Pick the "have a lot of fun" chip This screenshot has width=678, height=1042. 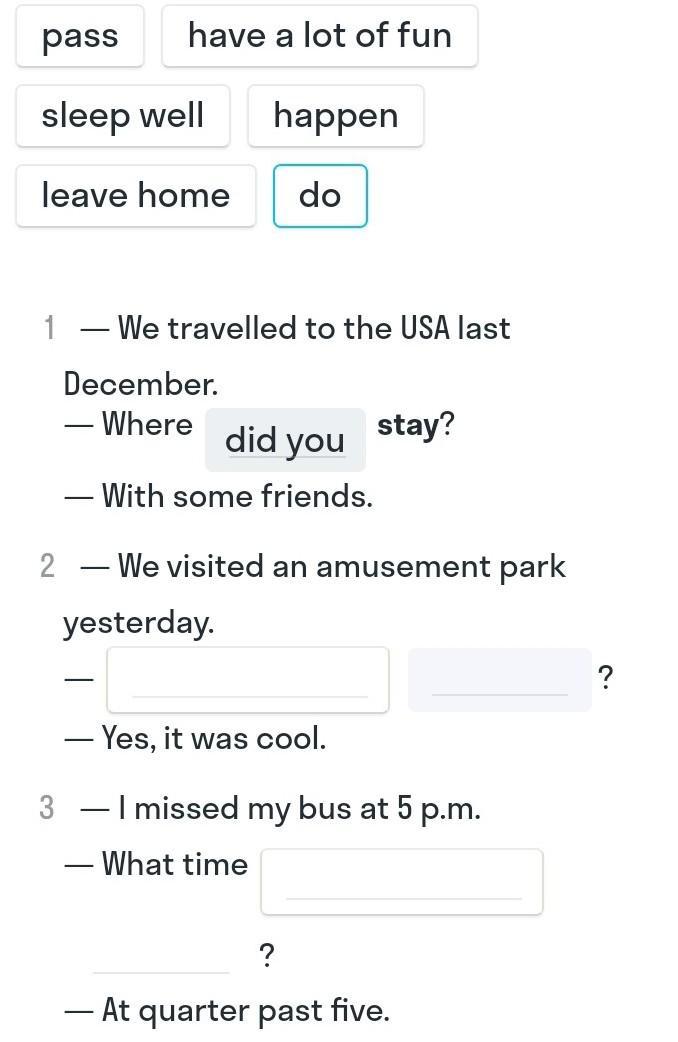320,36
